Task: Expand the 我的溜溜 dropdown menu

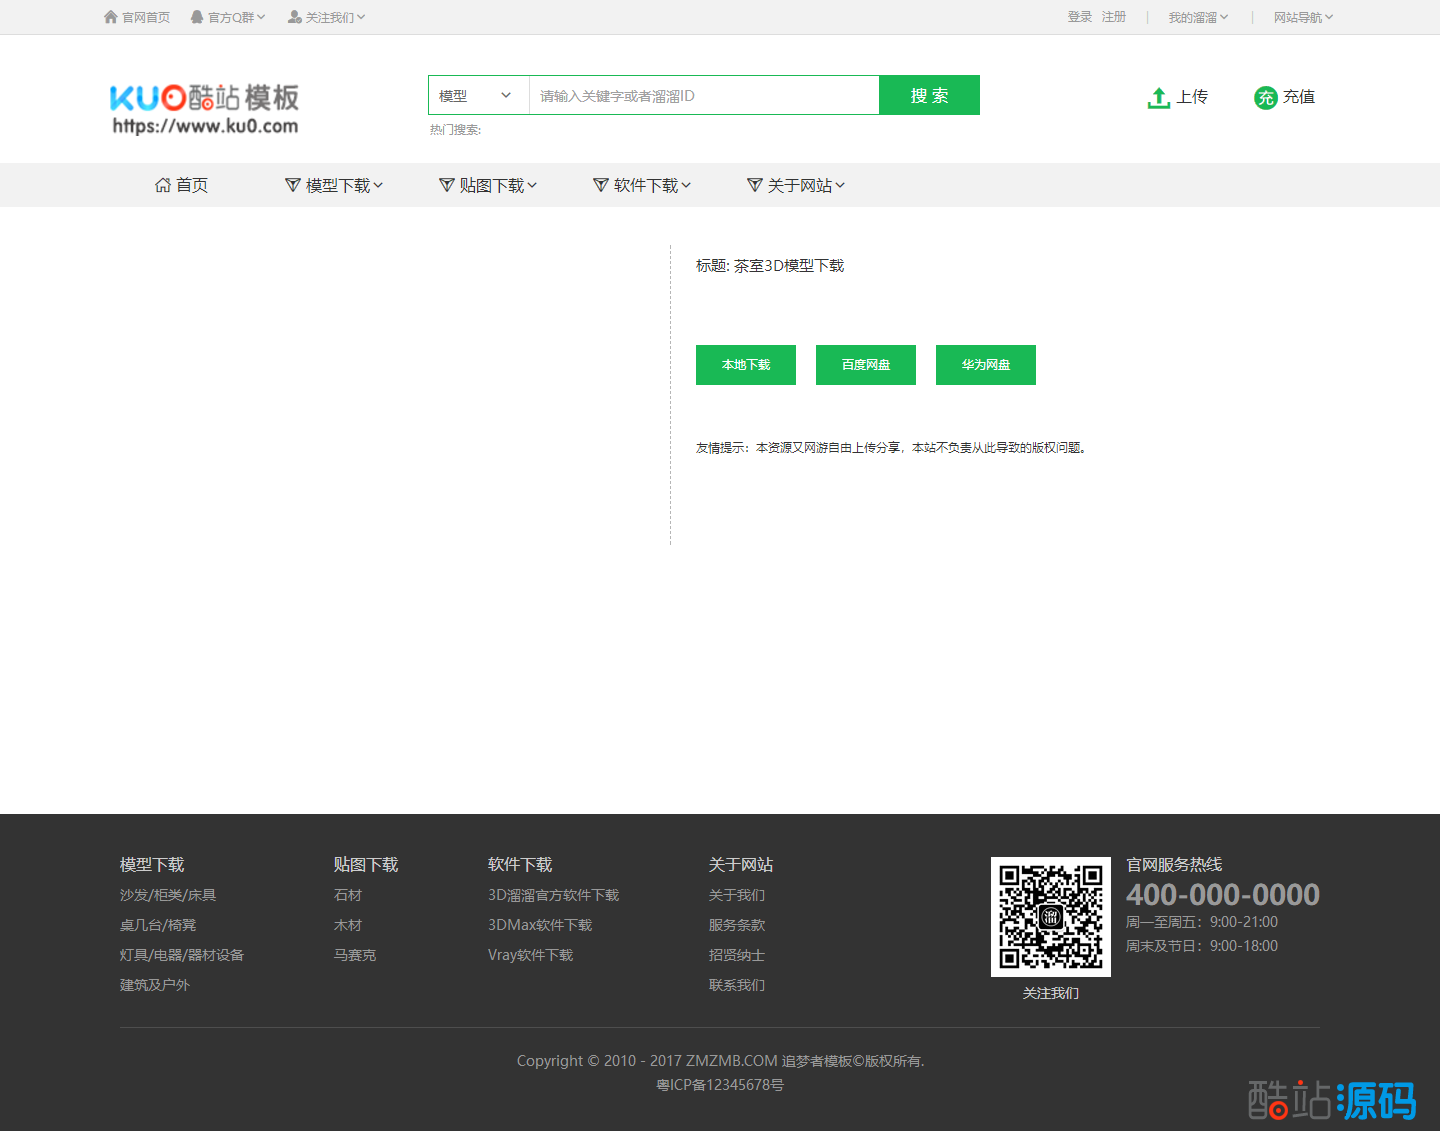Action: (x=1198, y=17)
